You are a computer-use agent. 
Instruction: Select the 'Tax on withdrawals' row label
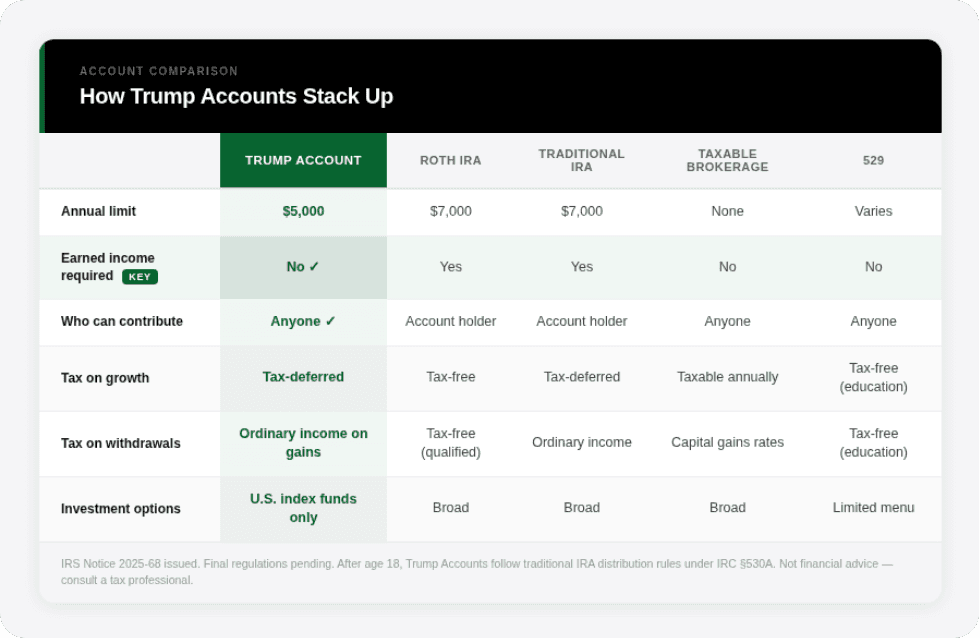pyautogui.click(x=121, y=443)
